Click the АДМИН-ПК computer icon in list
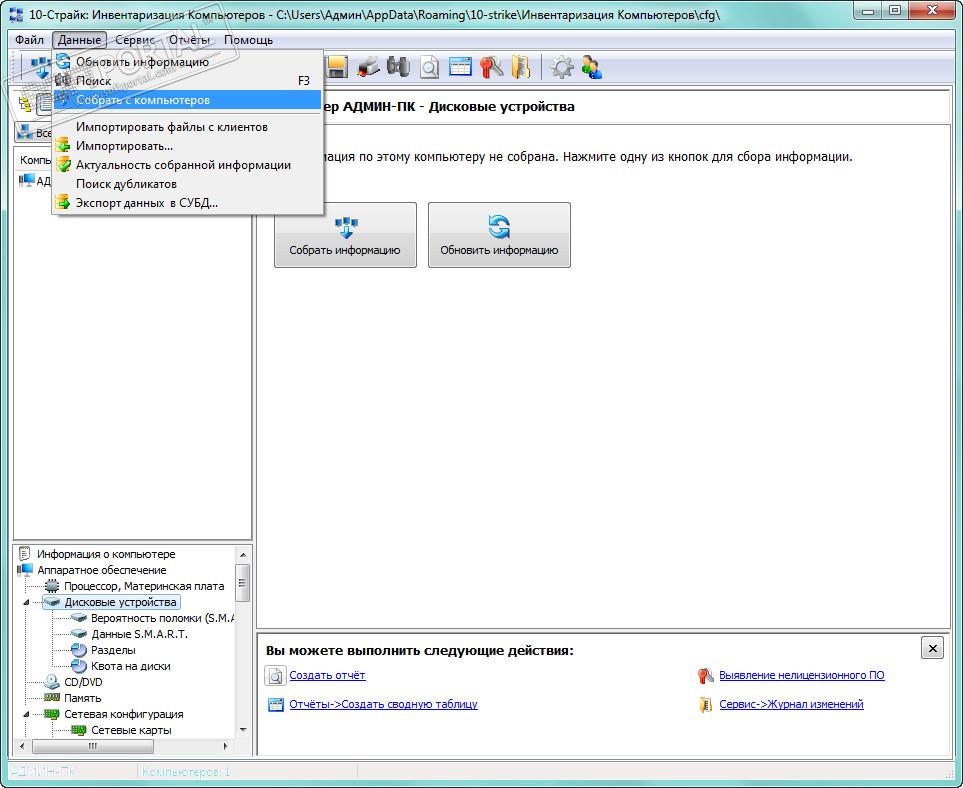 point(26,181)
